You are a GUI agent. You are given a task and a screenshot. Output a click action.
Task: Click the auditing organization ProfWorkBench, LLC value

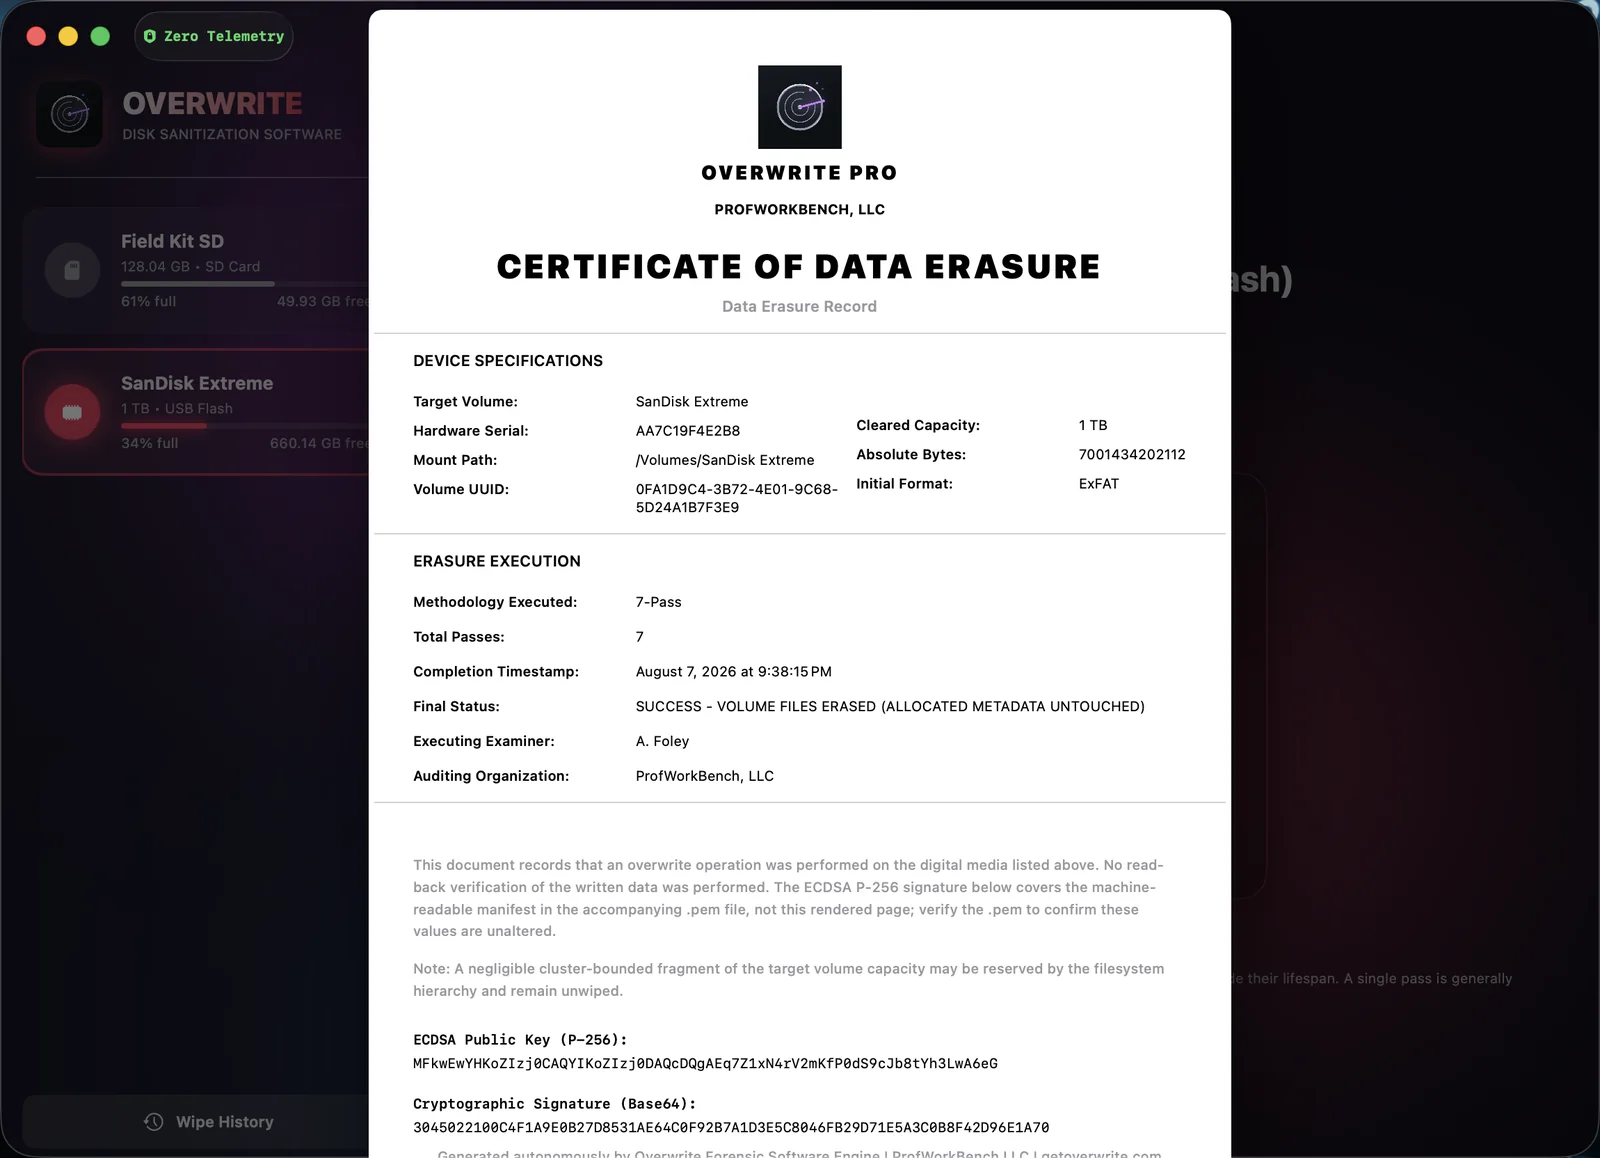(705, 776)
